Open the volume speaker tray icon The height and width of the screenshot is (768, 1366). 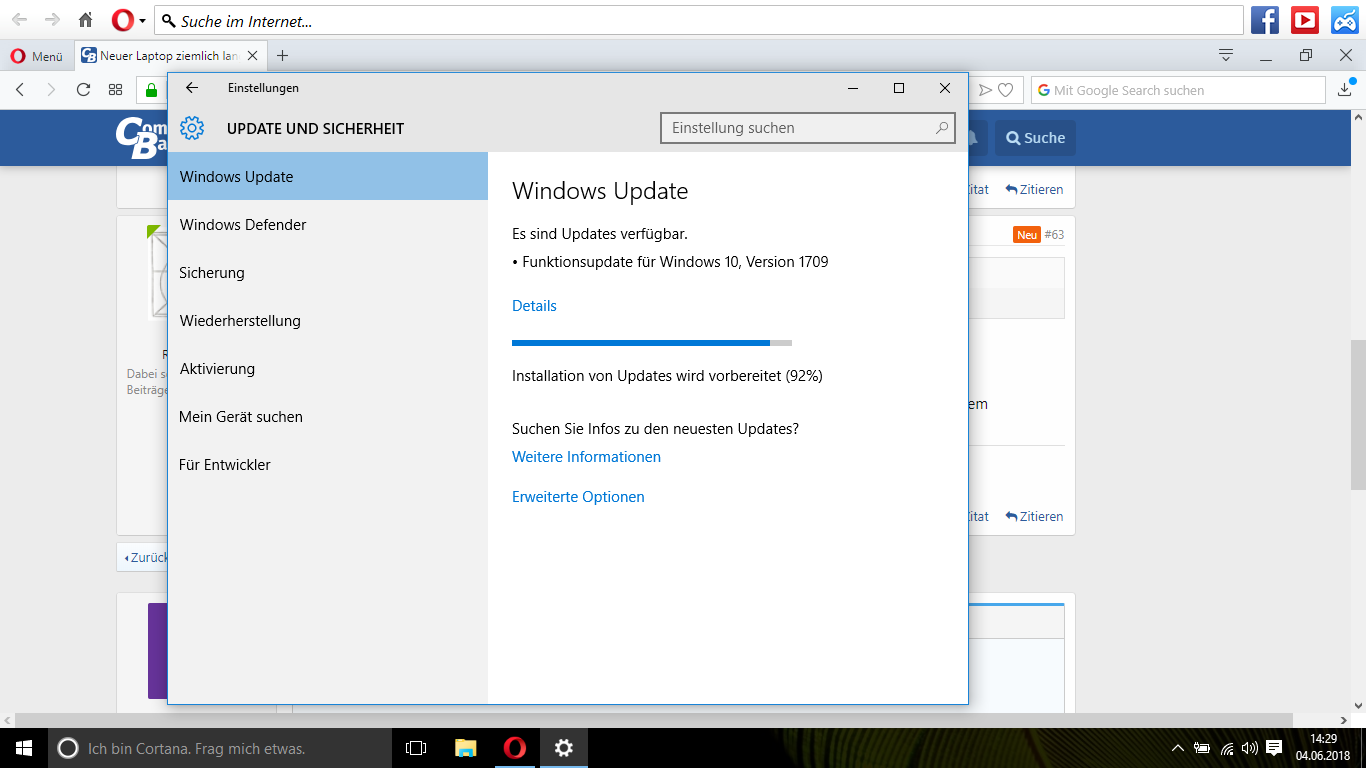click(1250, 748)
